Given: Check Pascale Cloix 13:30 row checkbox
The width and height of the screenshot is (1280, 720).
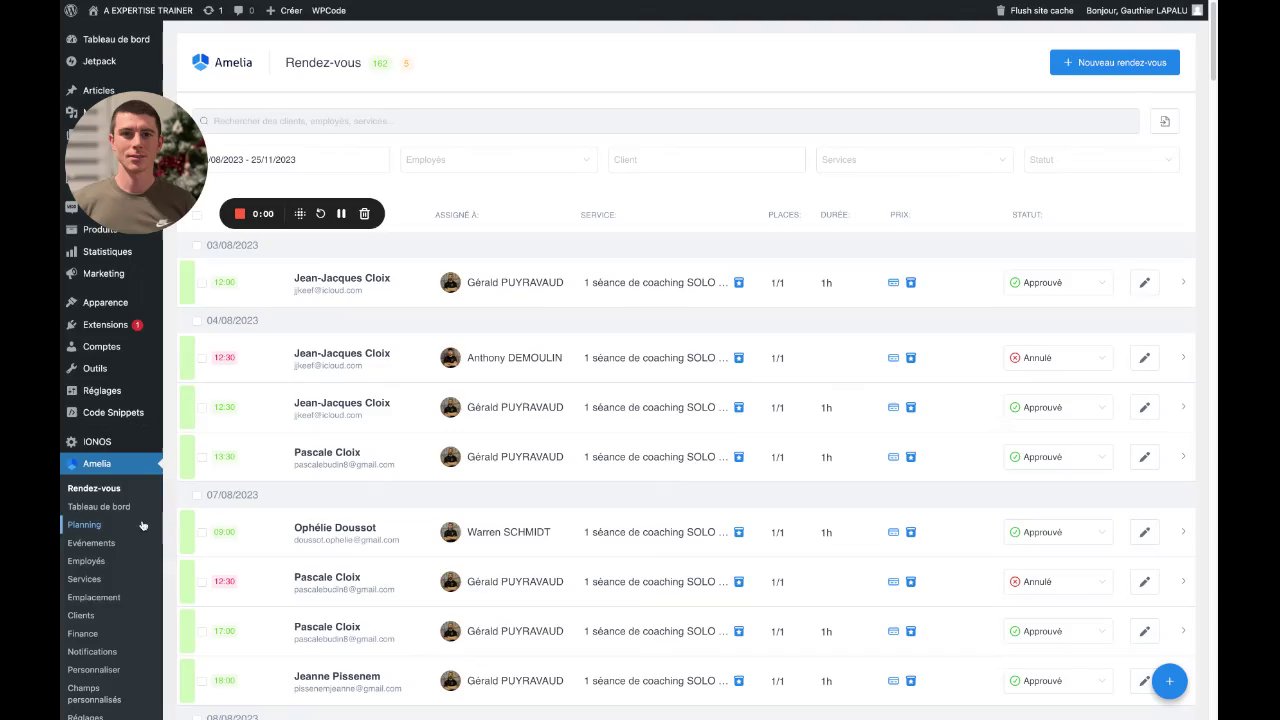Looking at the screenshot, I should pyautogui.click(x=202, y=457).
